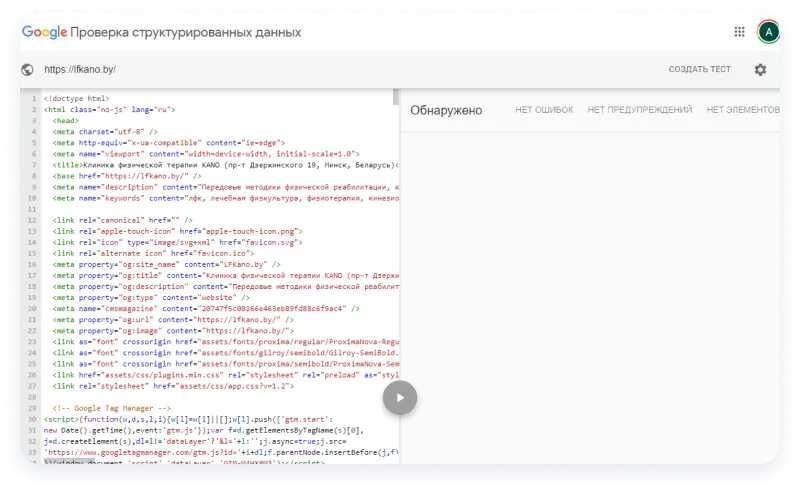
Task: Click the app.css?v=1.2 stylesheet line
Action: pos(173,386)
